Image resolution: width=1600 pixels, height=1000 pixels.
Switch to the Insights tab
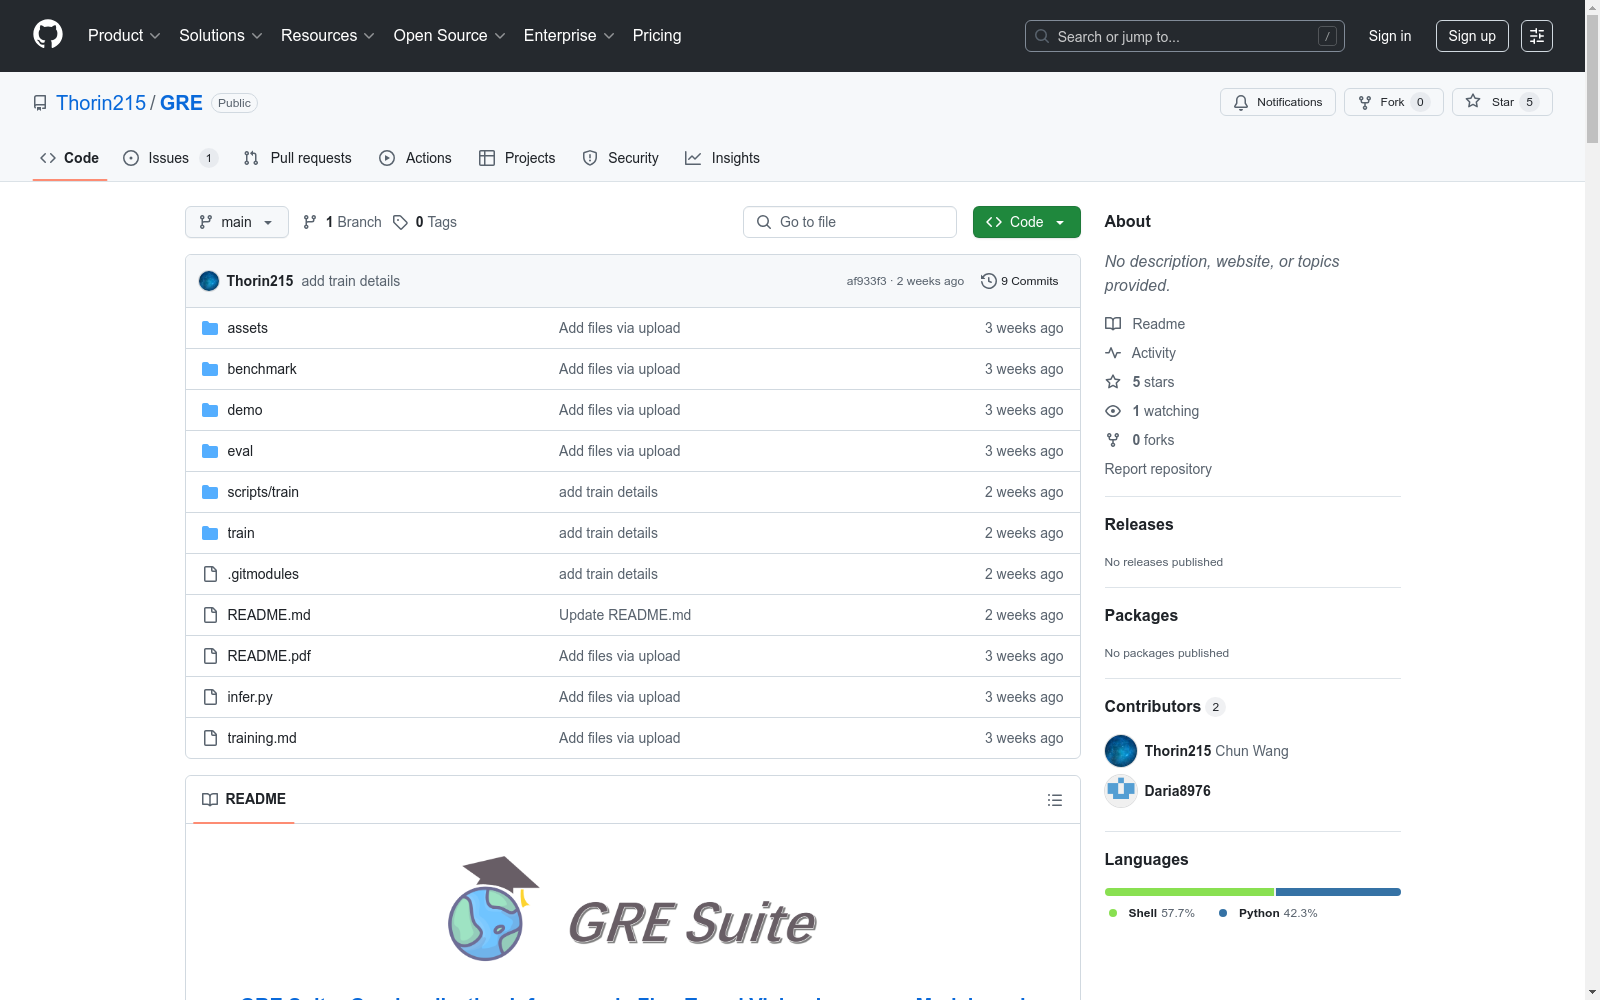tap(722, 158)
